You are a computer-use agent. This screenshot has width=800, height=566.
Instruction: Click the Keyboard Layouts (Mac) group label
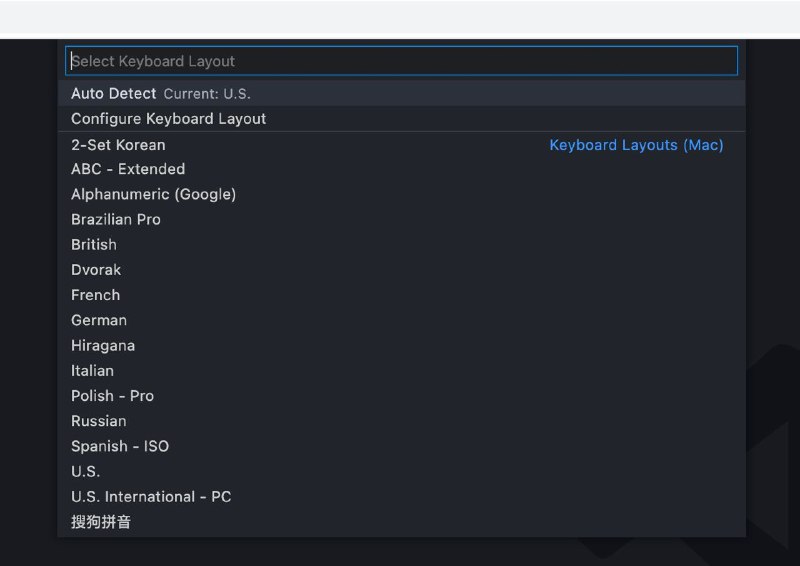[636, 145]
